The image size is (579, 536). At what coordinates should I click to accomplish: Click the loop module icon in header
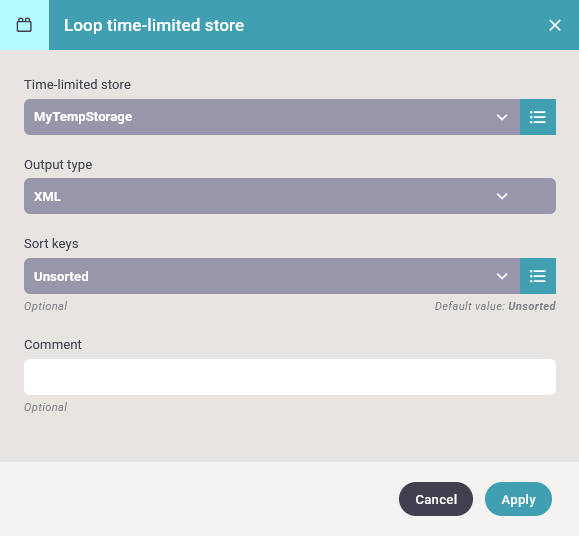coord(24,25)
